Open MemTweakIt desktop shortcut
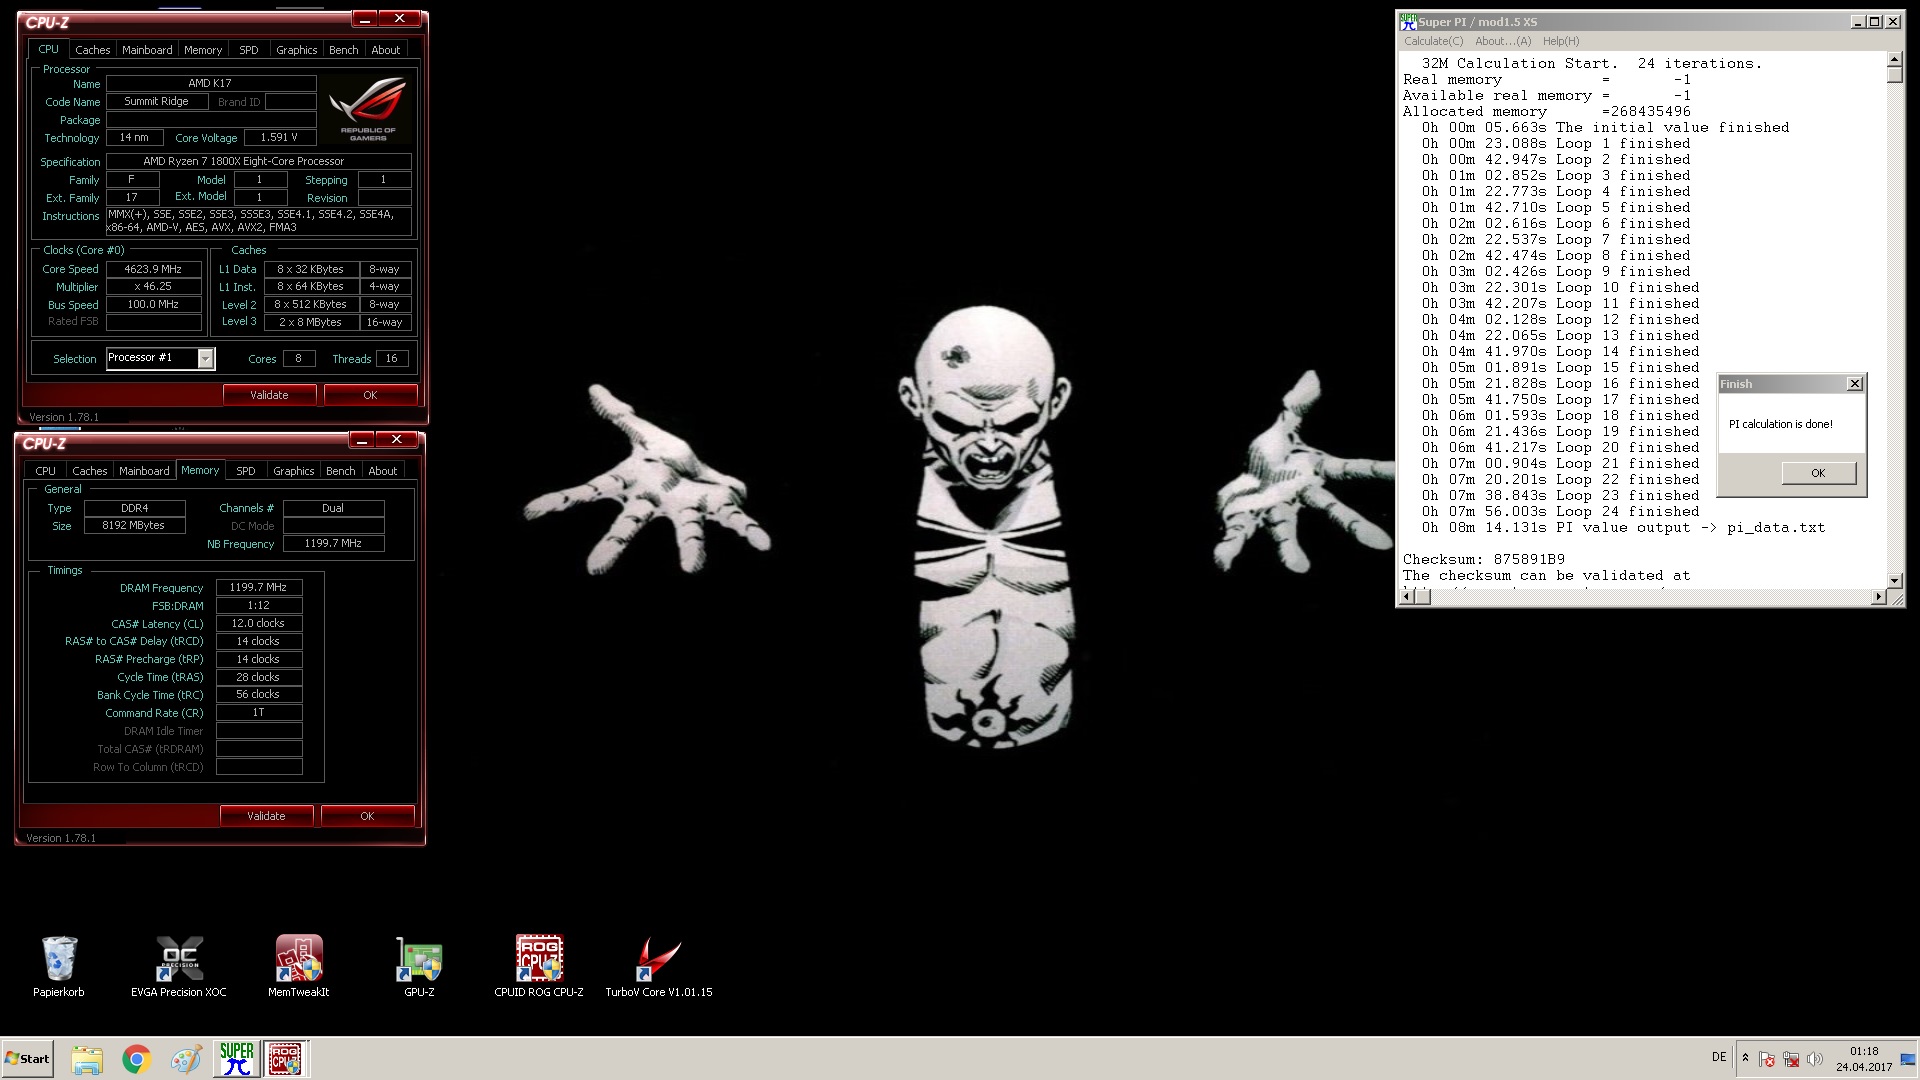The width and height of the screenshot is (1920, 1080). point(299,966)
